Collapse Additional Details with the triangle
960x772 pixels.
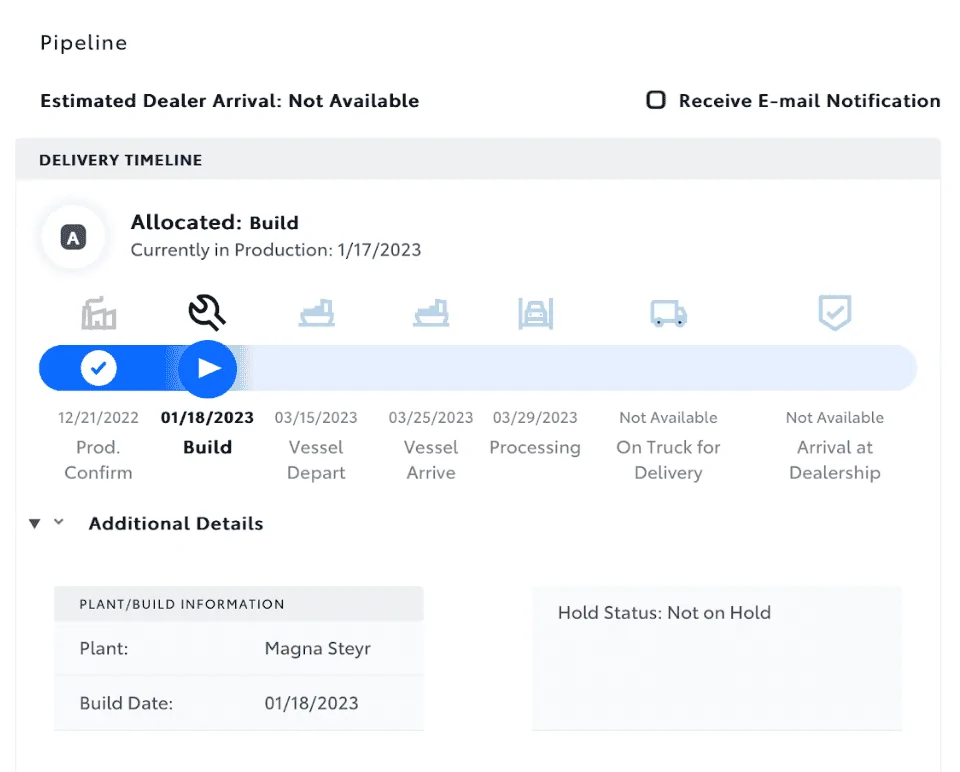(x=35, y=523)
